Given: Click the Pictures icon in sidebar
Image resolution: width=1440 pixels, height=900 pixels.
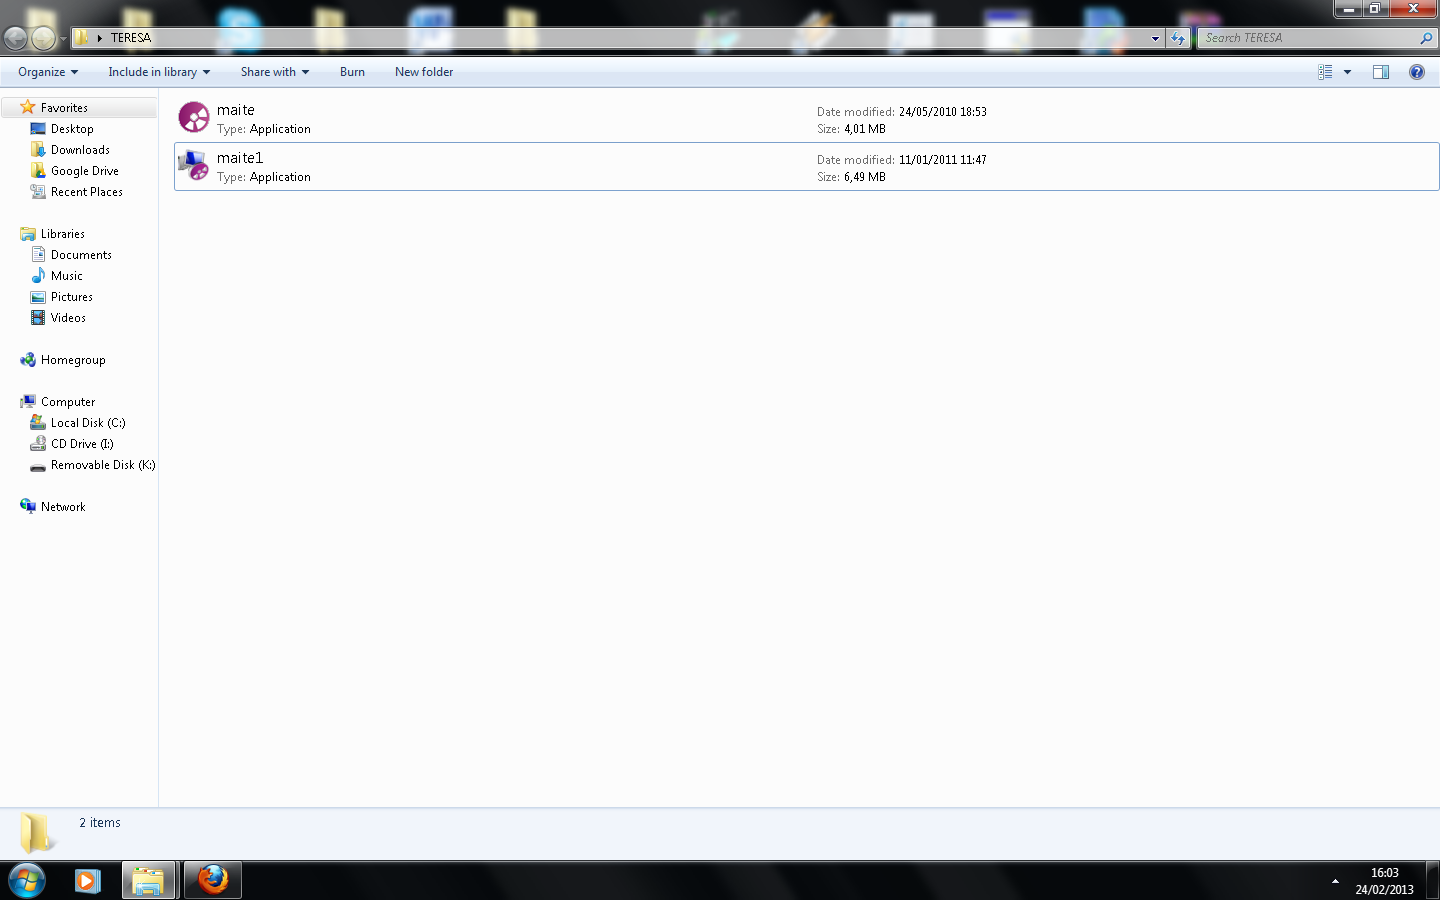Looking at the screenshot, I should coord(38,296).
